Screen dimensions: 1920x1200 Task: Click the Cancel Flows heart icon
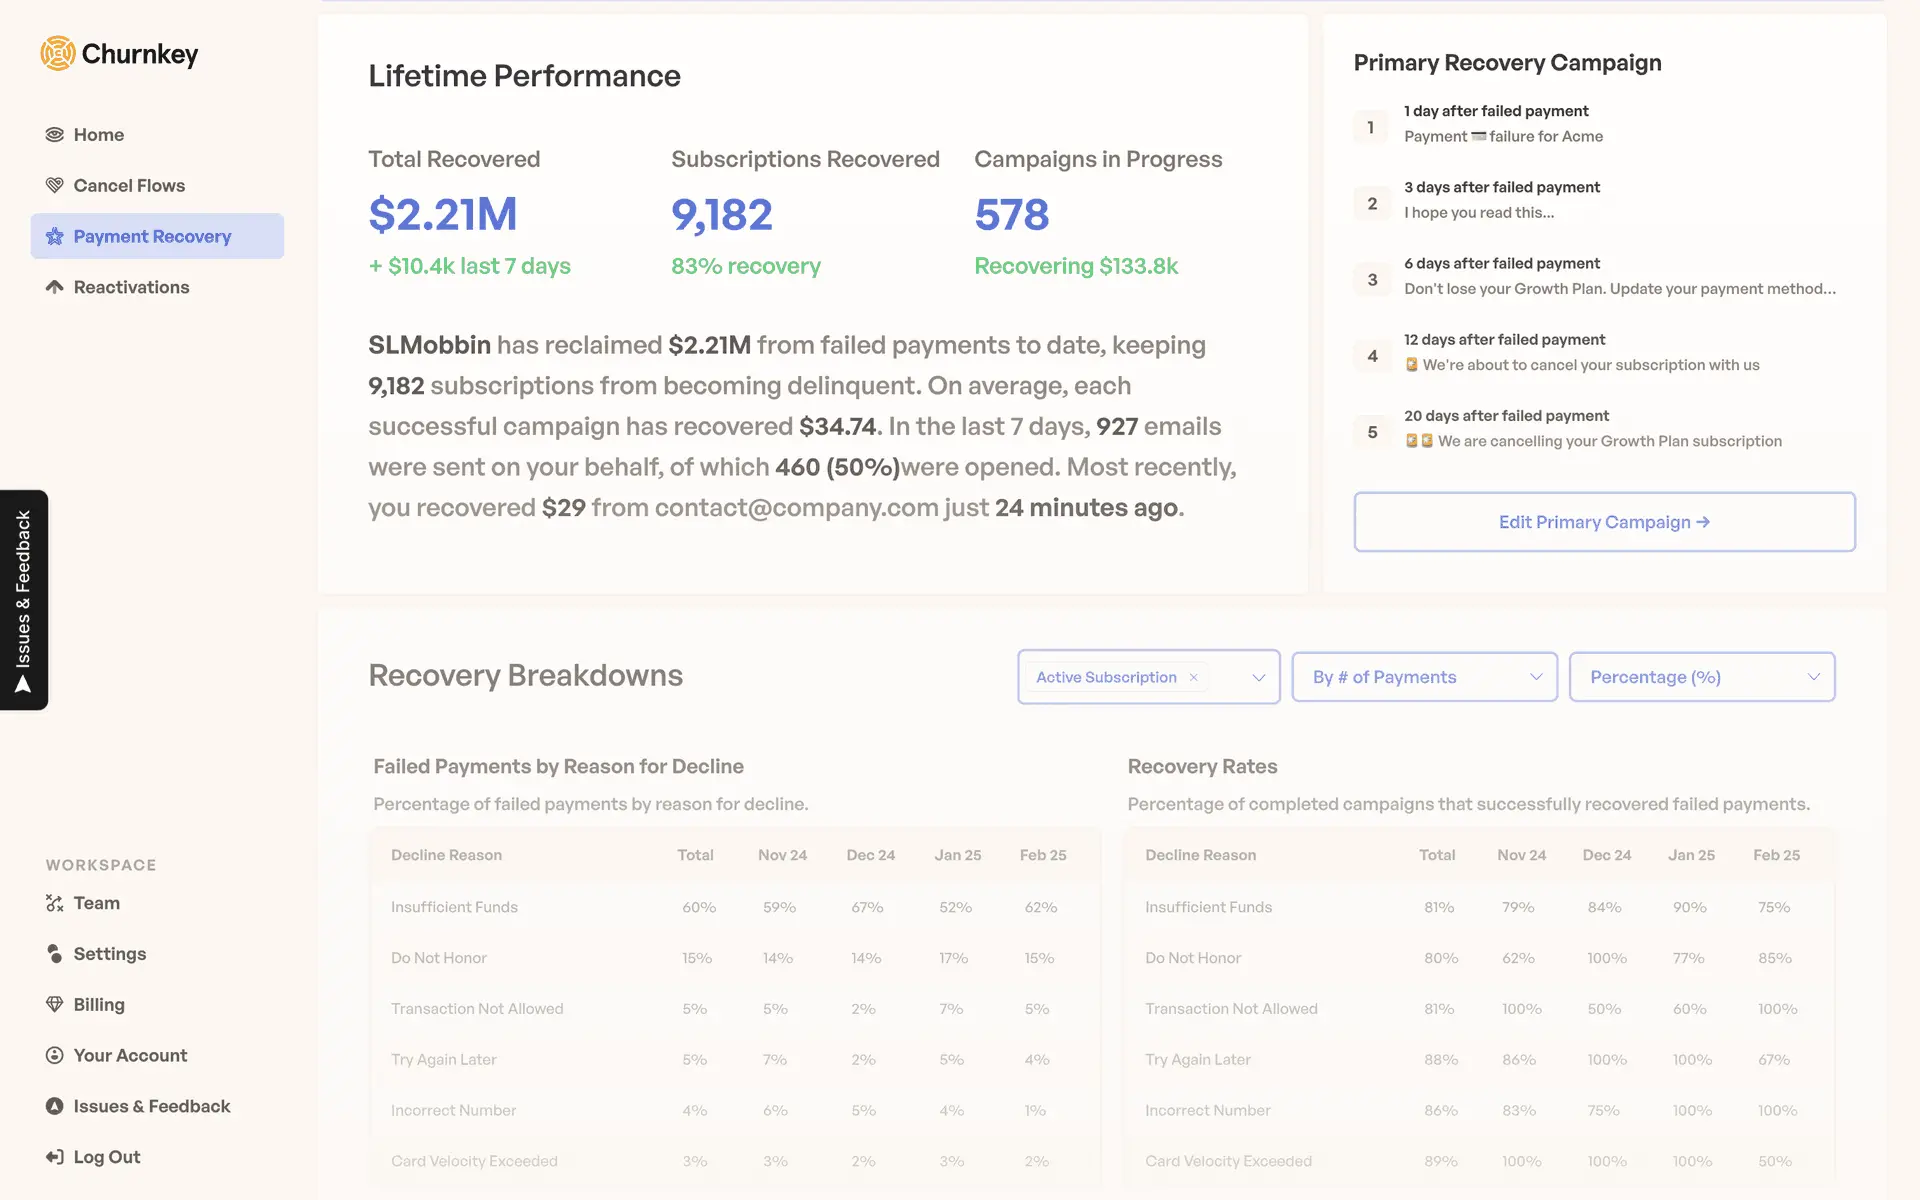point(55,186)
